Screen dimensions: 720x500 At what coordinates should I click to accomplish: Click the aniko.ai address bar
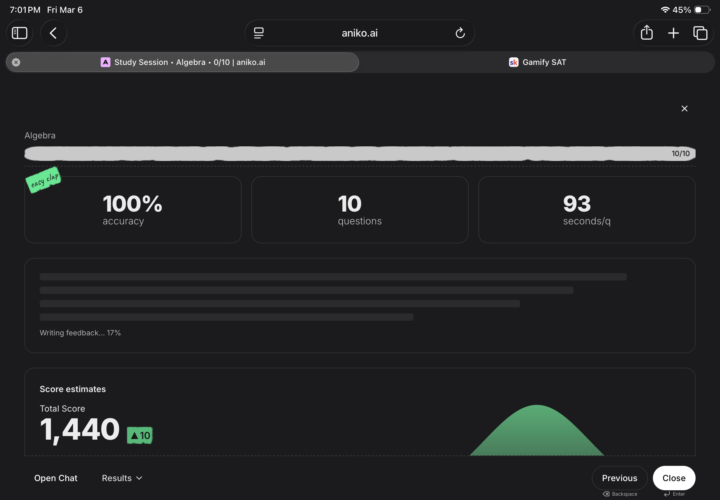tap(360, 33)
